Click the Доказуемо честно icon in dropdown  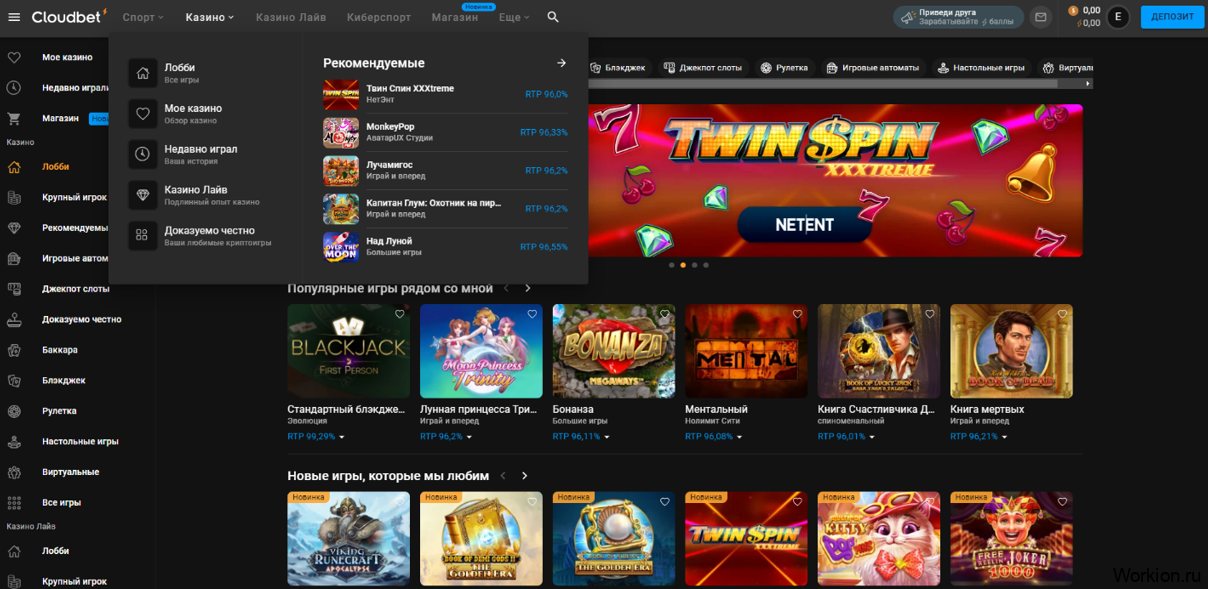[143, 235]
